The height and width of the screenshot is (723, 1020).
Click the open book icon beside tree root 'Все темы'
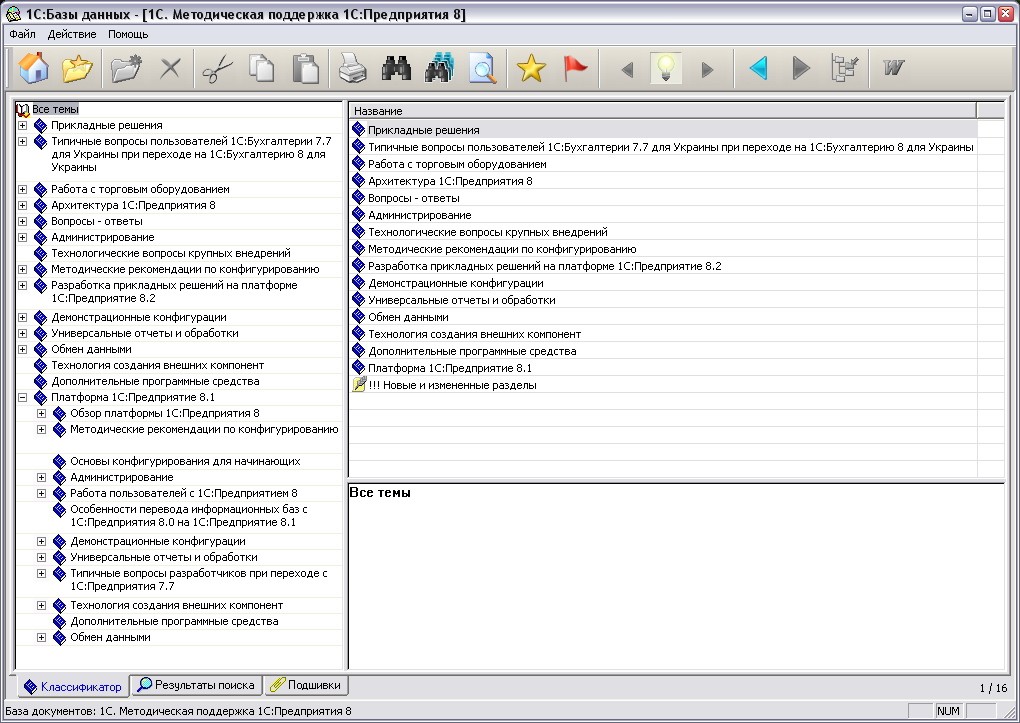[x=23, y=109]
